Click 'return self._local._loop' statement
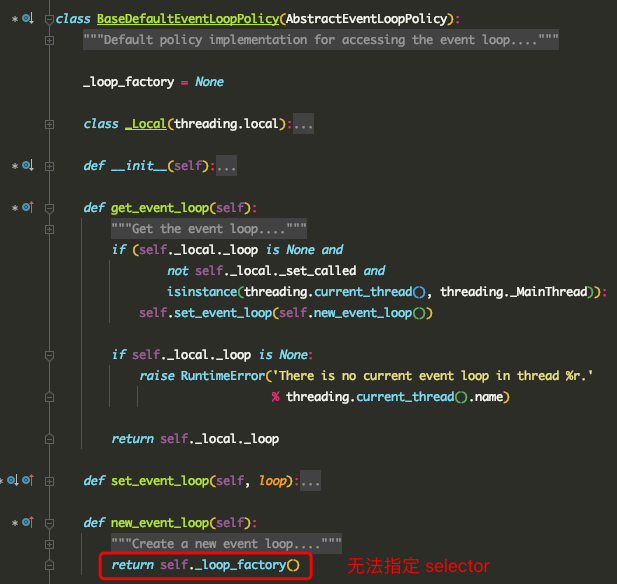617x584 pixels. click(195, 438)
